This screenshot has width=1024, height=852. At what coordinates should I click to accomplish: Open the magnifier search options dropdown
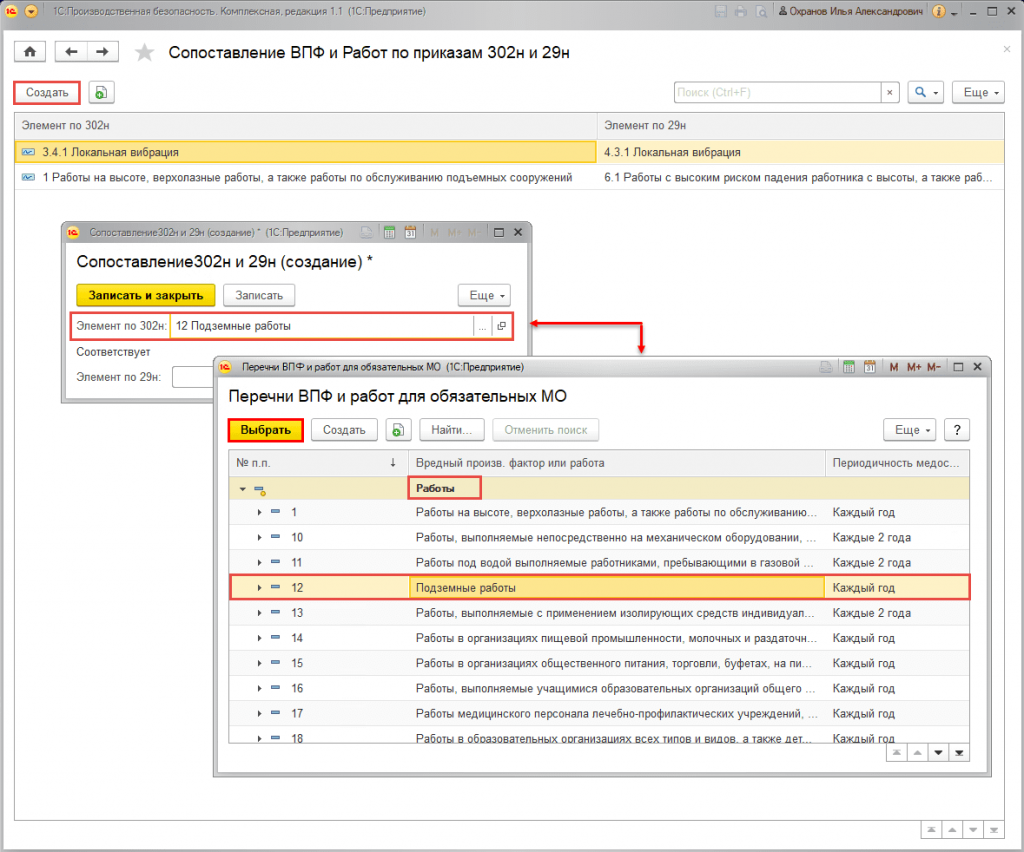pyautogui.click(x=925, y=93)
